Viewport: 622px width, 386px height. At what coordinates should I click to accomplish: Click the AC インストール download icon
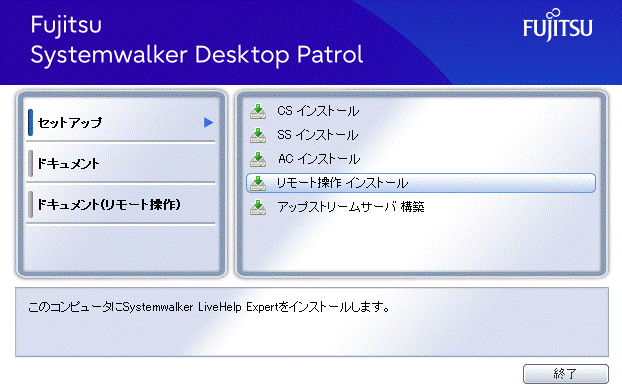point(258,159)
